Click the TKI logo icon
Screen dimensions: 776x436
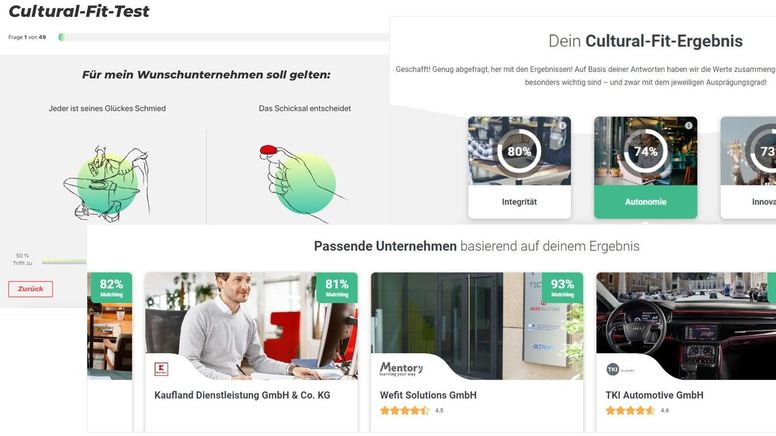(x=613, y=369)
